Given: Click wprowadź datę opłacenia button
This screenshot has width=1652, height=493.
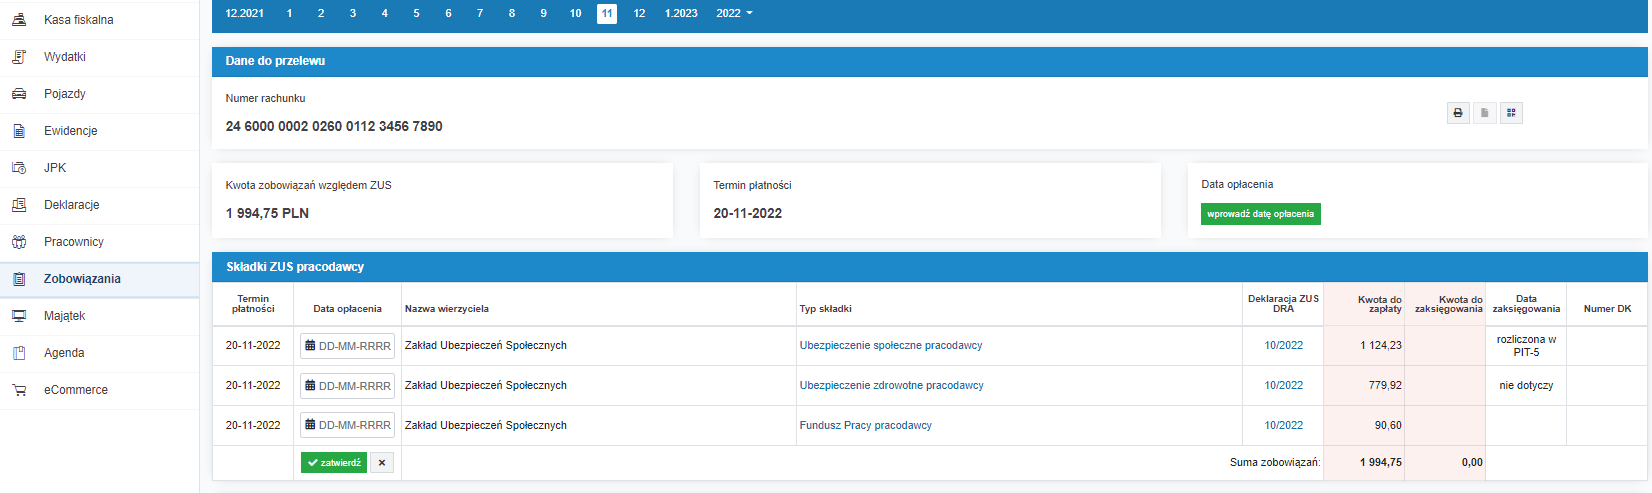Looking at the screenshot, I should (x=1260, y=214).
